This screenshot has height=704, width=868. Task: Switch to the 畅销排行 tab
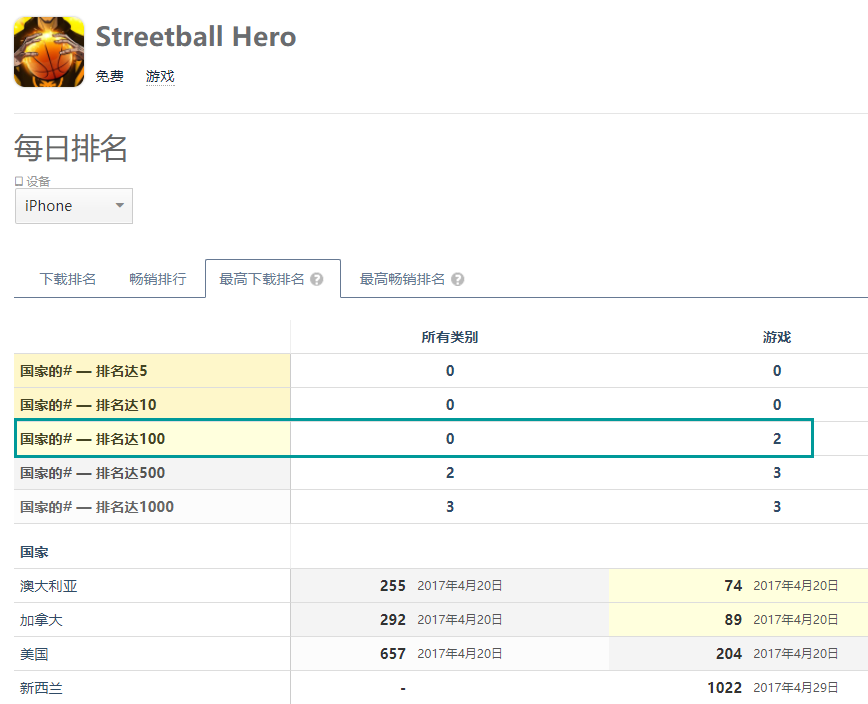157,279
